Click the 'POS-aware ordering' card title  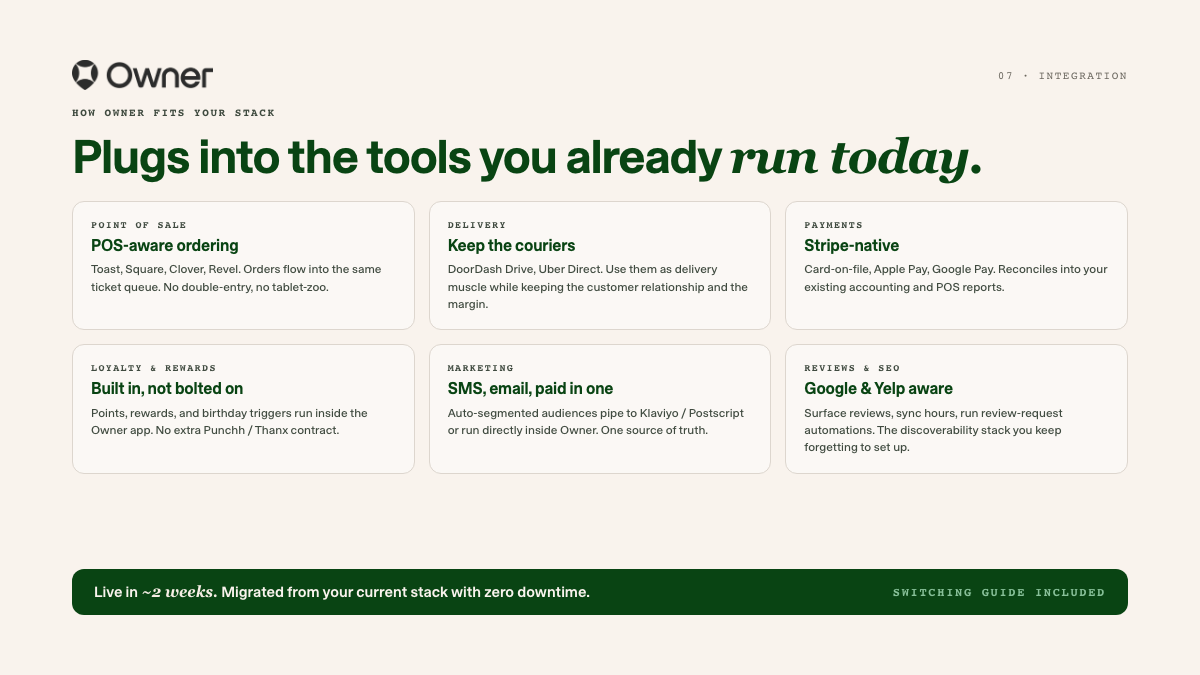tap(165, 245)
